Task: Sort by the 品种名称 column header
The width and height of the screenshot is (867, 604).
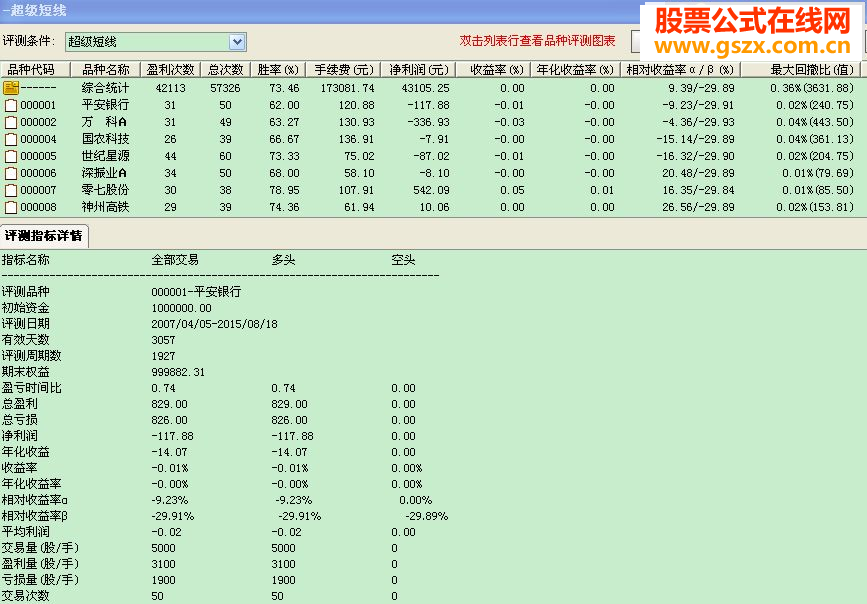Action: 106,70
